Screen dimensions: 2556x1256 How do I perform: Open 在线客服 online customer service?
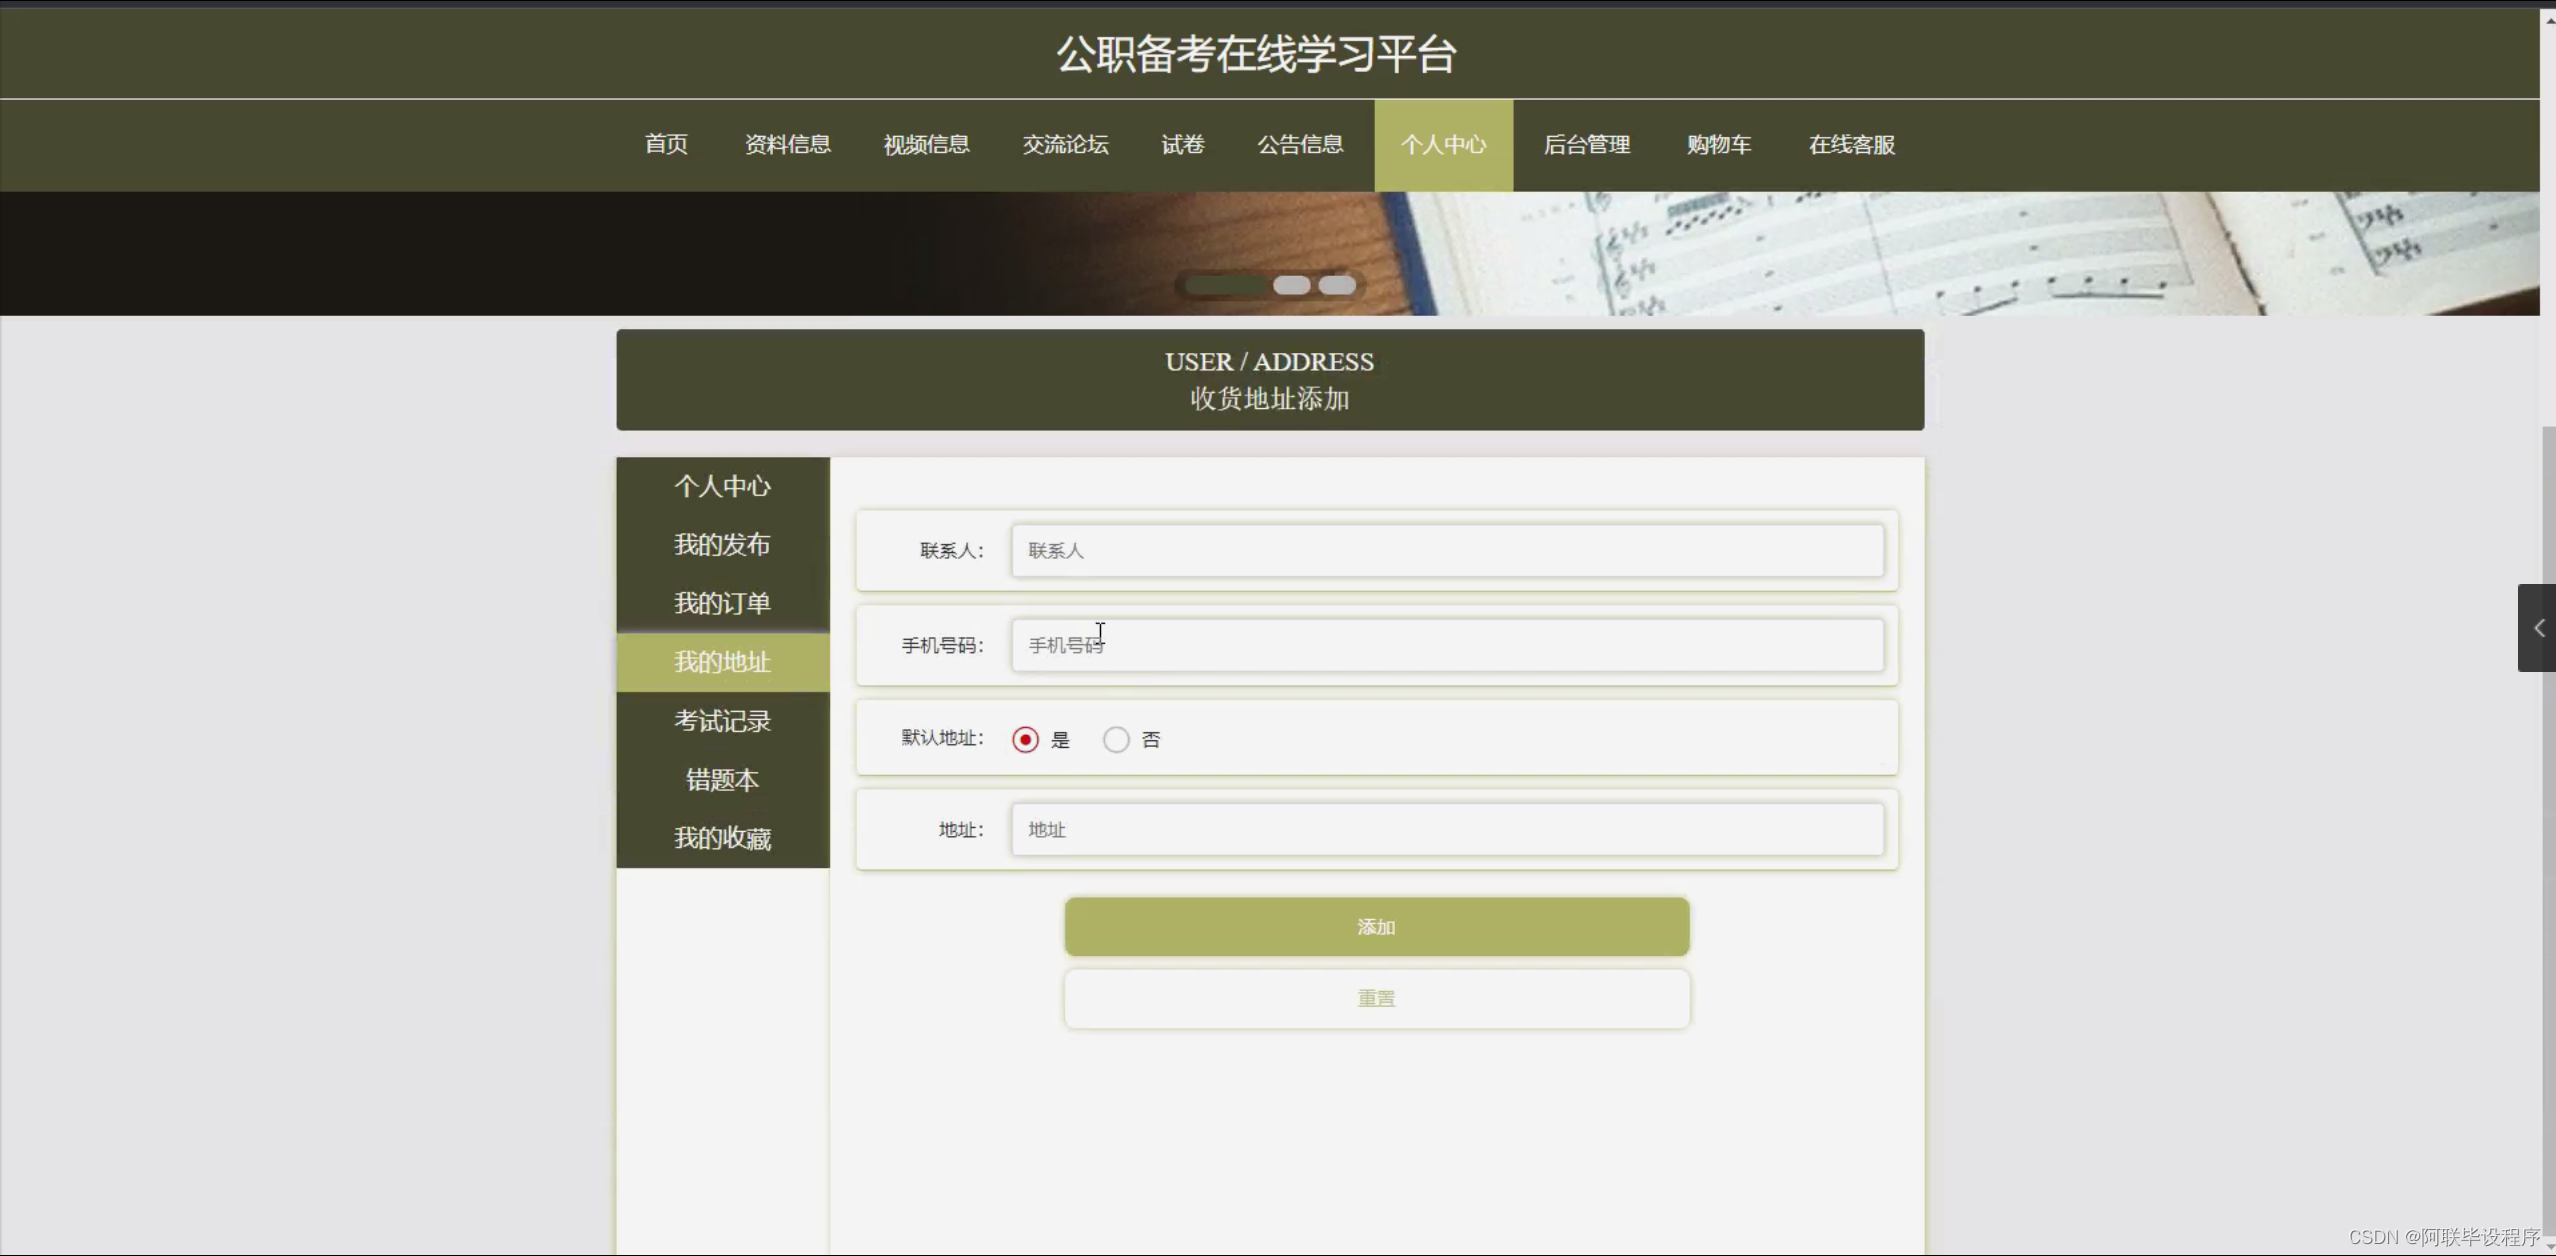click(x=1849, y=145)
